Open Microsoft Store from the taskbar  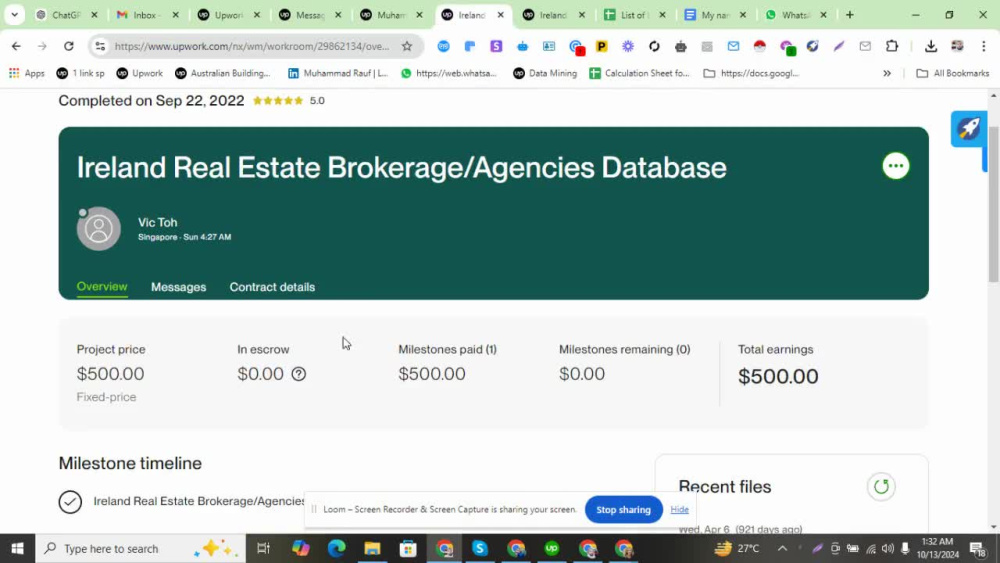point(408,548)
